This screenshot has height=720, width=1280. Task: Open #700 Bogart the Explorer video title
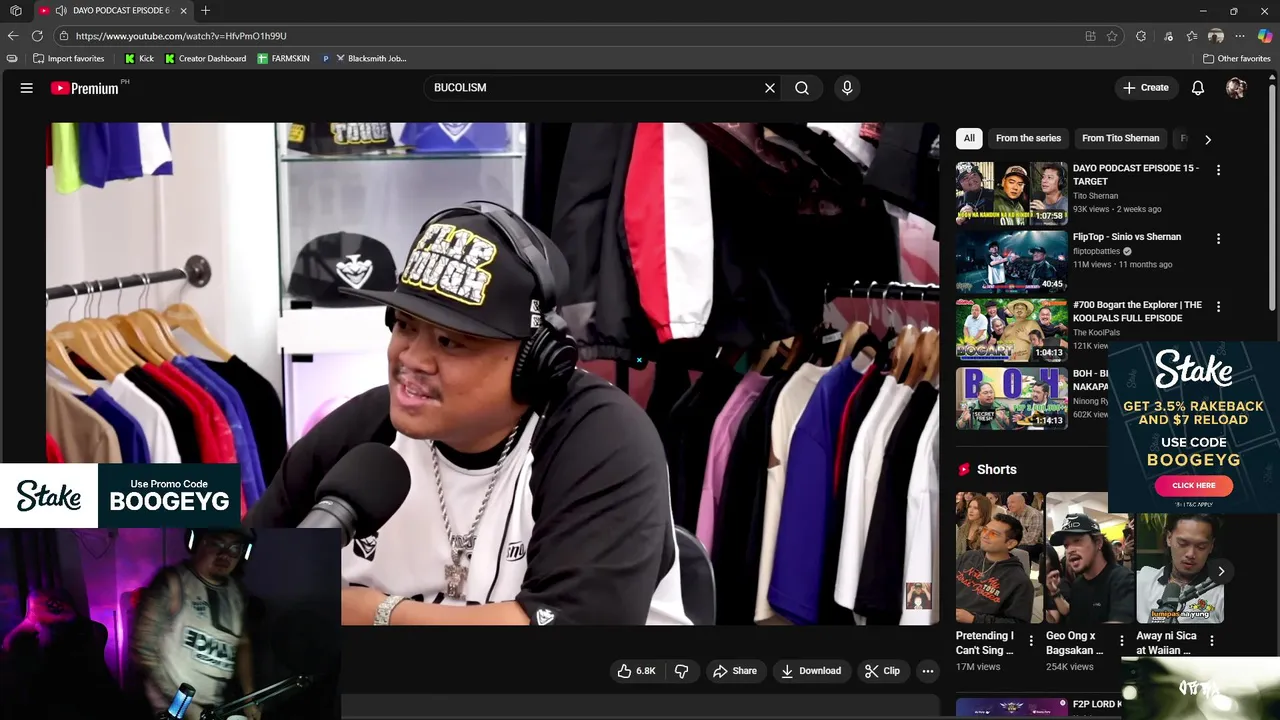(1137, 311)
